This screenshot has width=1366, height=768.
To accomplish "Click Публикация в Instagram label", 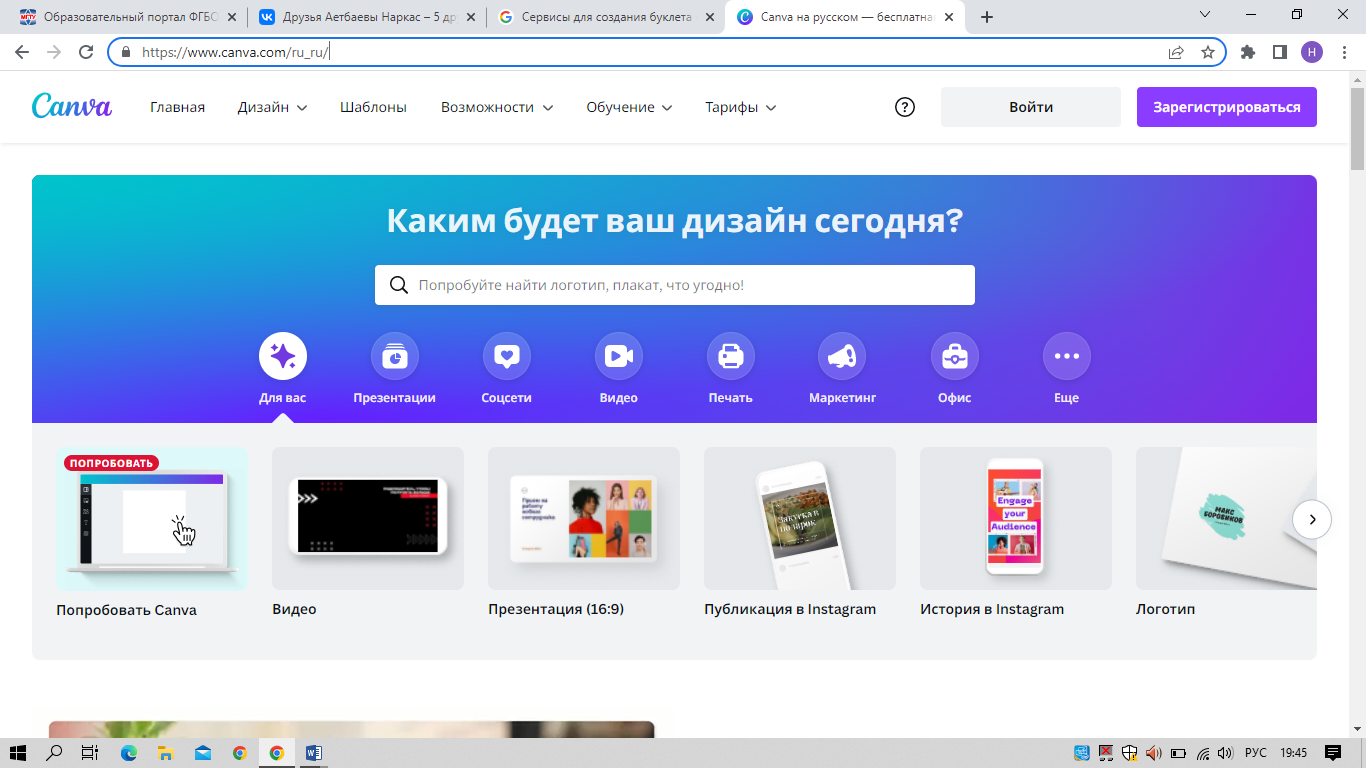I will click(x=790, y=609).
